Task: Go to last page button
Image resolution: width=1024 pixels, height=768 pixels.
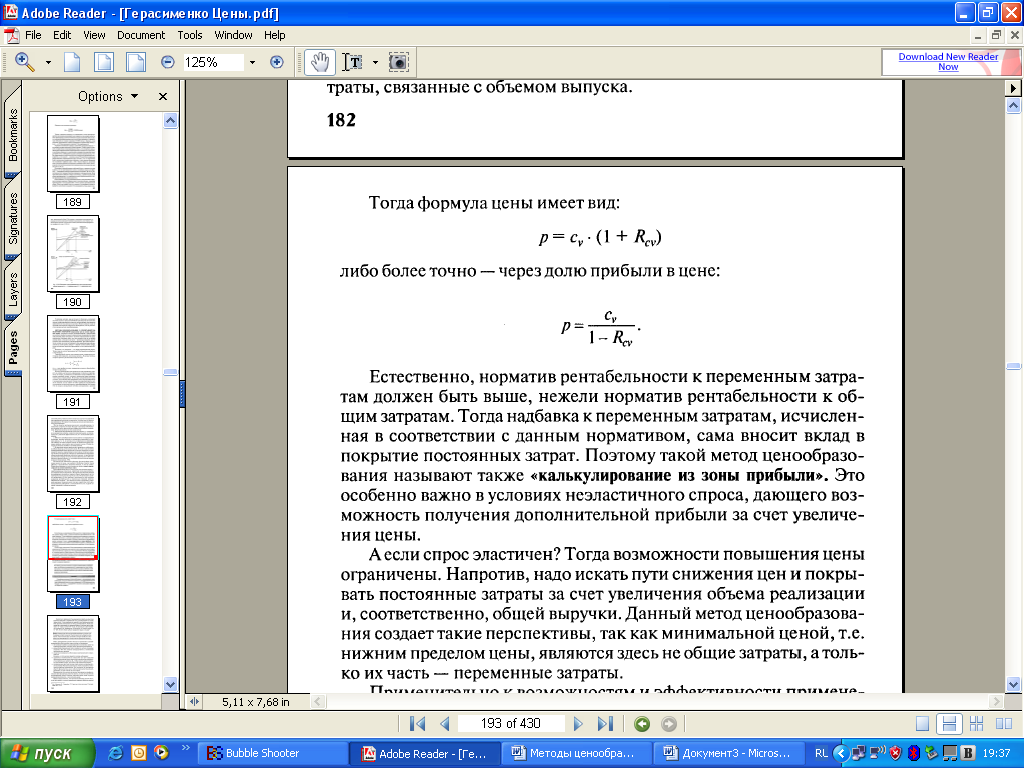Action: [x=605, y=724]
